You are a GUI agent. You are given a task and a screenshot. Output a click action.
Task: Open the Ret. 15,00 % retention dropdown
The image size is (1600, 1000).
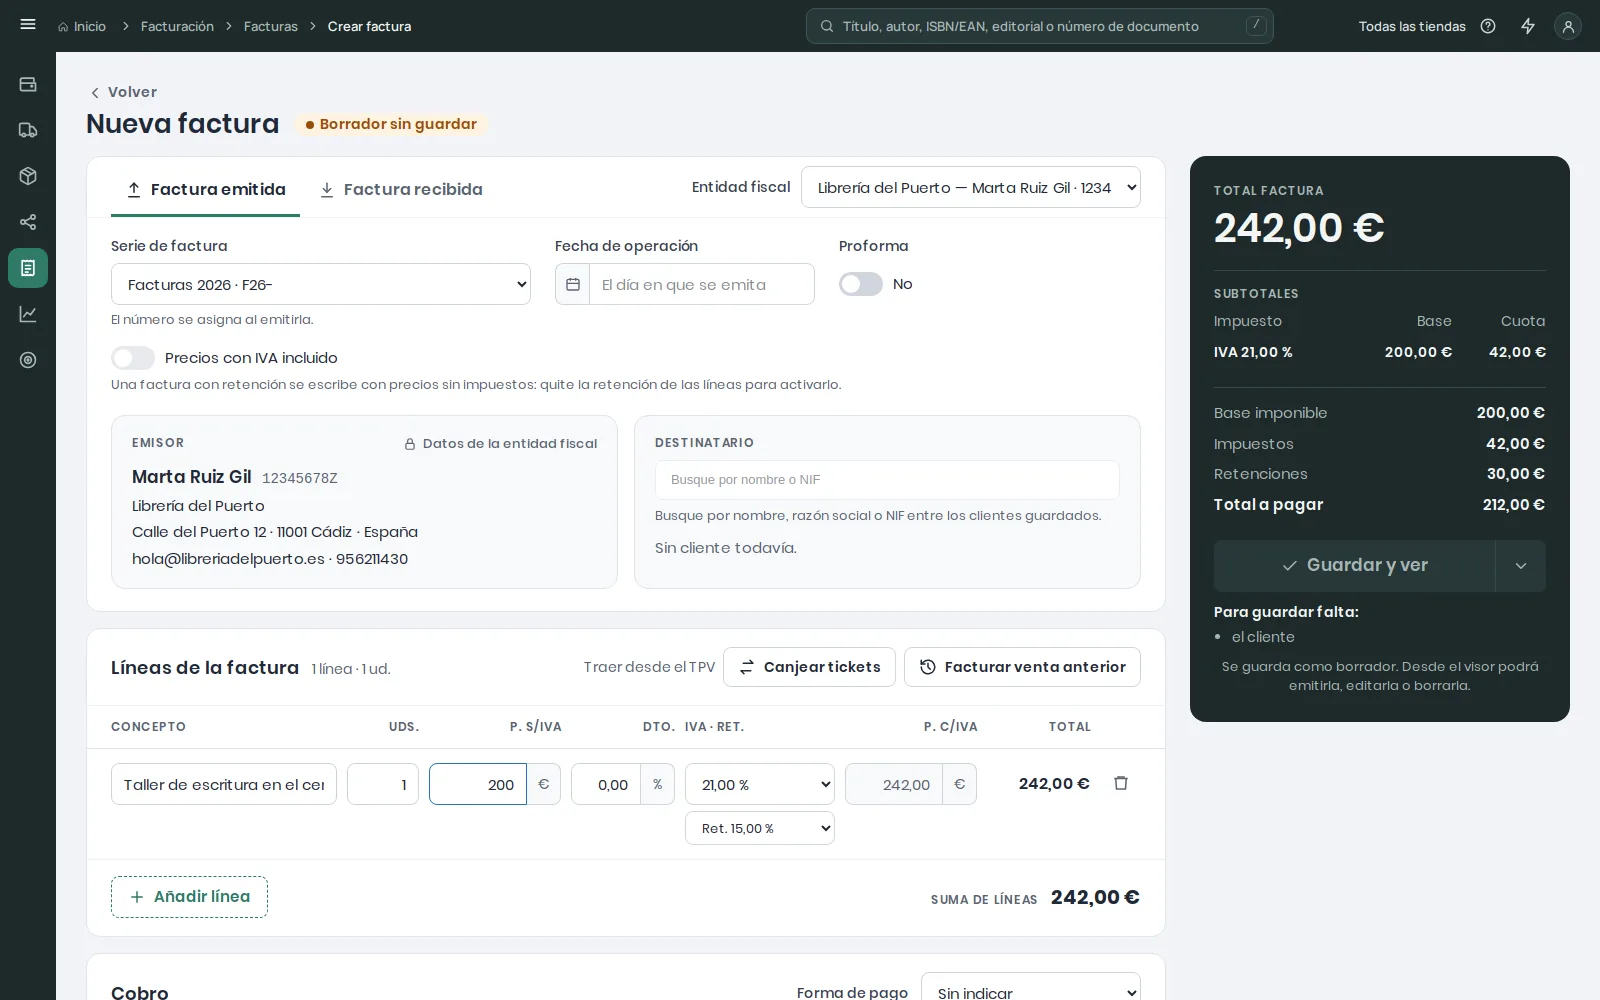point(760,828)
